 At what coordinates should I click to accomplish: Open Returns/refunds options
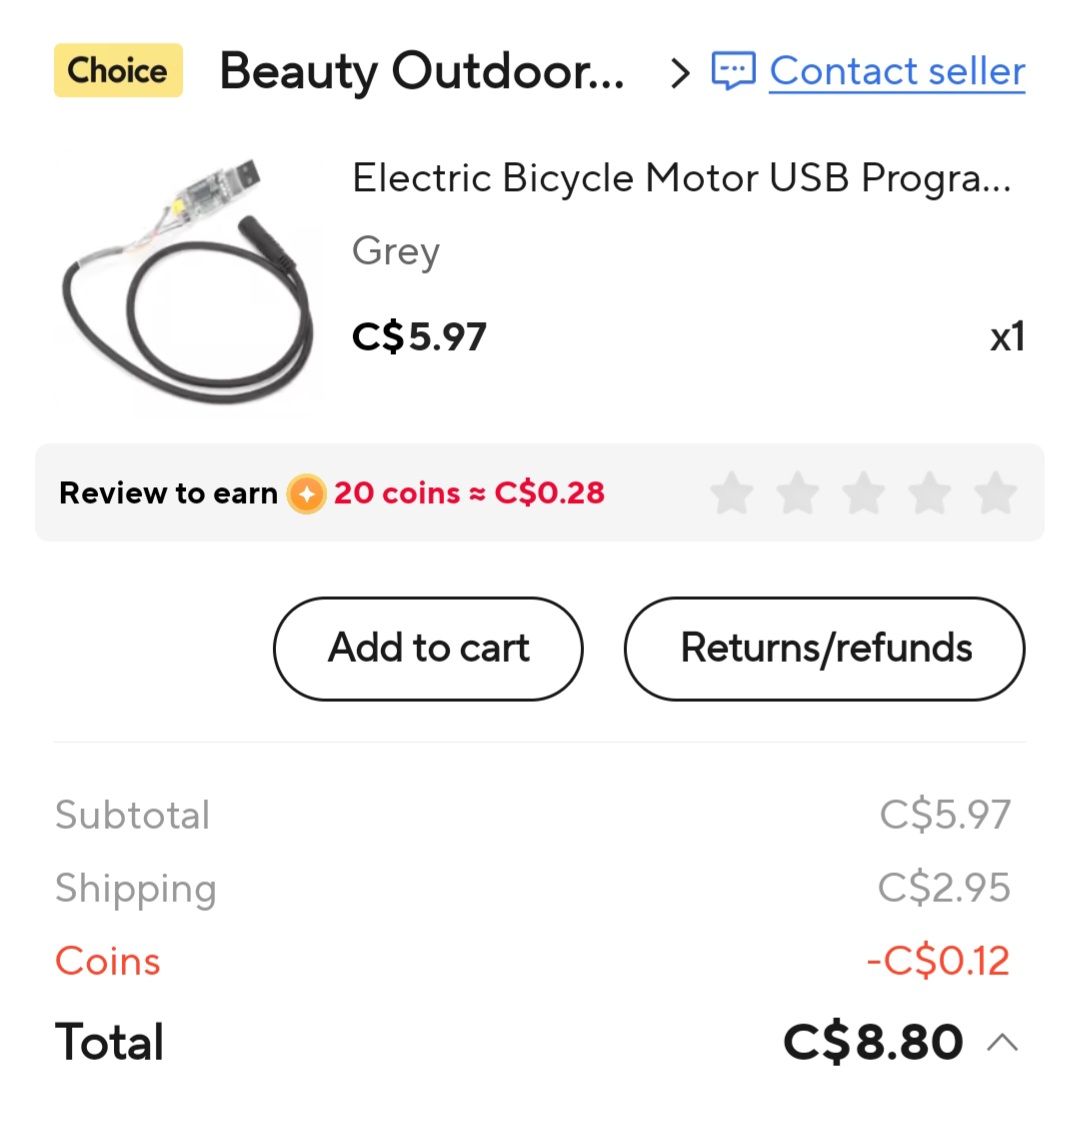click(x=825, y=648)
